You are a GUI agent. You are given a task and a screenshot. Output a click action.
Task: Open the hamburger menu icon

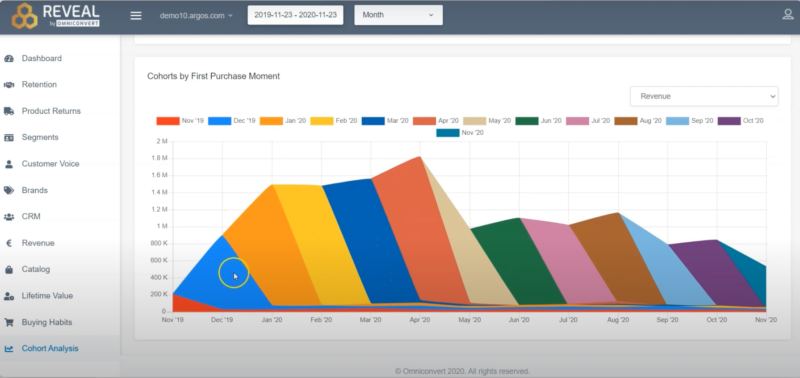point(136,15)
